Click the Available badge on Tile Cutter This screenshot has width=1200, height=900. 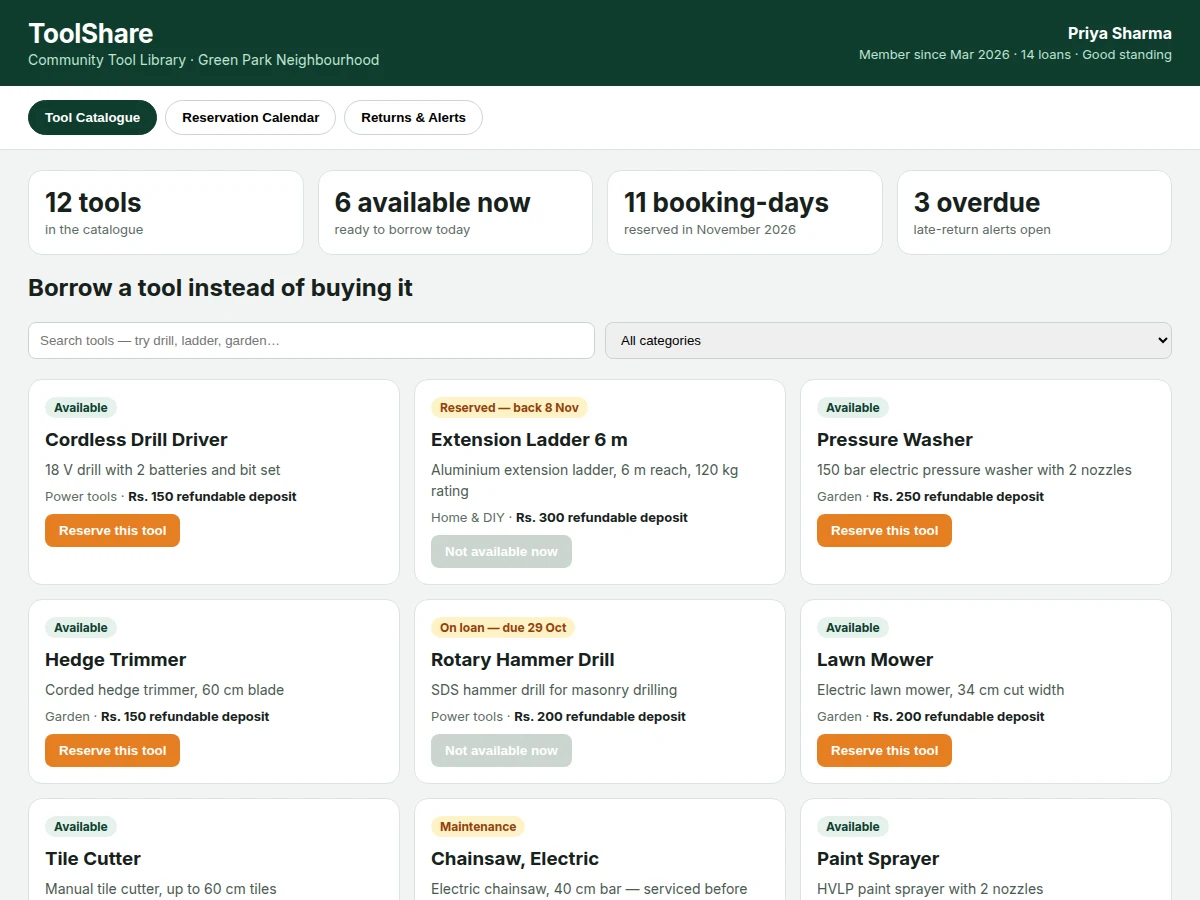point(81,826)
